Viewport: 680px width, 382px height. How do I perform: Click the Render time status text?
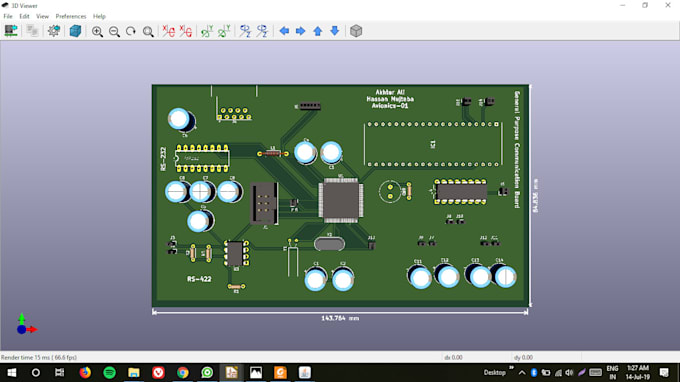click(39, 357)
